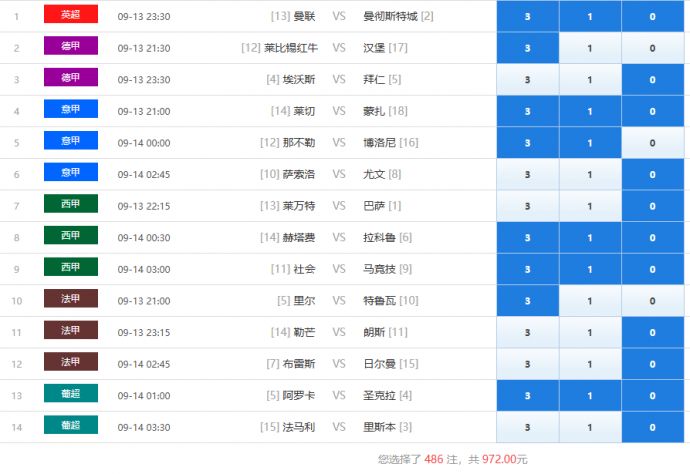Viewport: 690px width, 474px height.
Task: Select the 0 option for 莱比锡红牛 vs 汉堡
Action: (653, 48)
